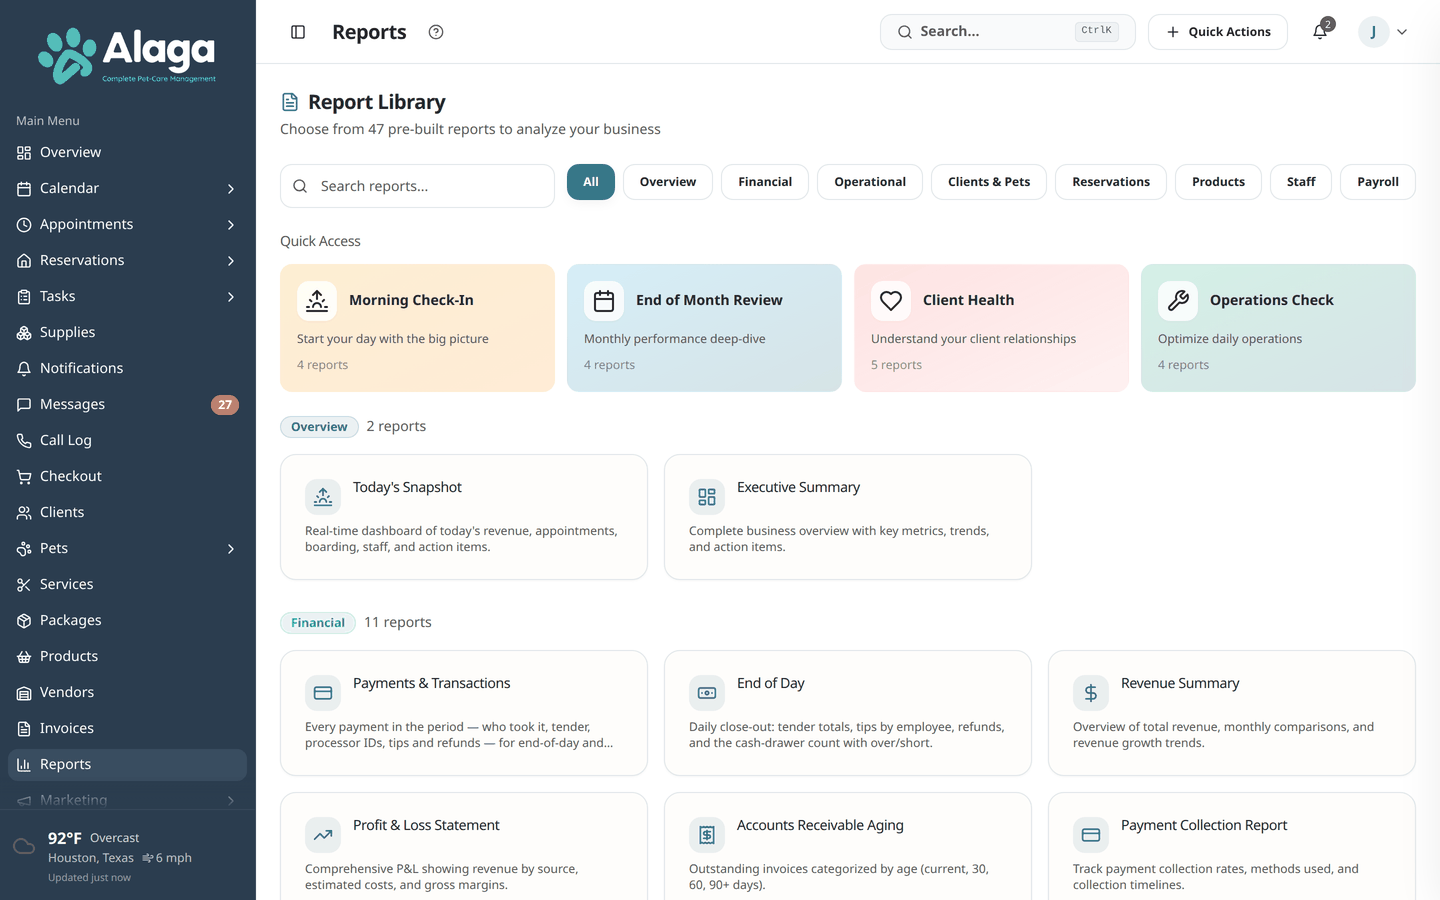This screenshot has width=1440, height=900.
Task: Click "Understand your client relationships" text
Action: coord(973,339)
